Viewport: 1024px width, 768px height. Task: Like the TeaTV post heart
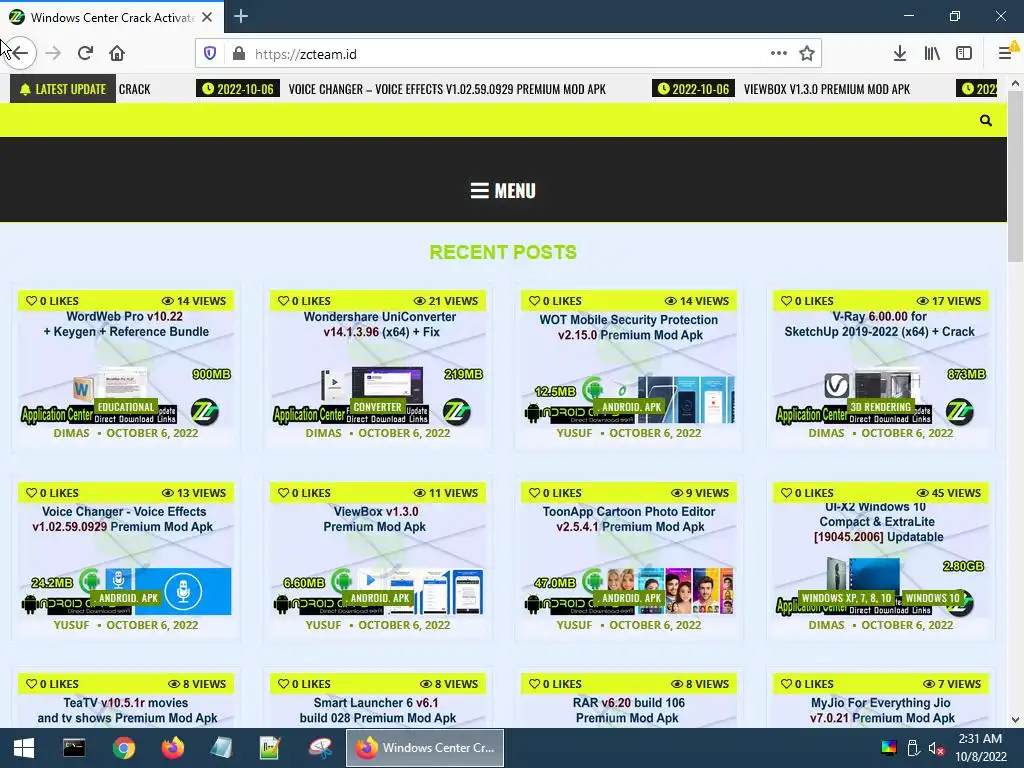pos(31,684)
